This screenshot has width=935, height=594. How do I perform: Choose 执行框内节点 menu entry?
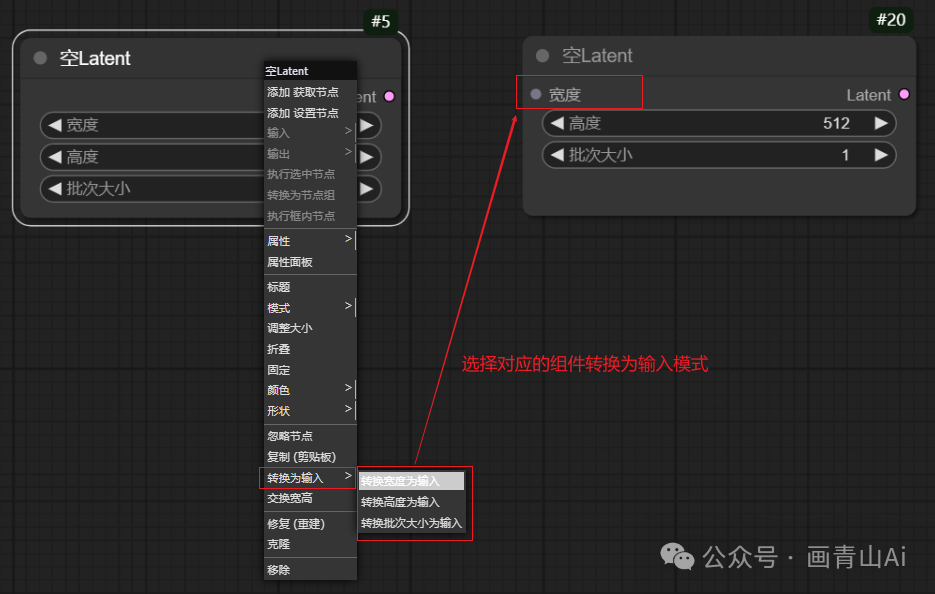310,216
